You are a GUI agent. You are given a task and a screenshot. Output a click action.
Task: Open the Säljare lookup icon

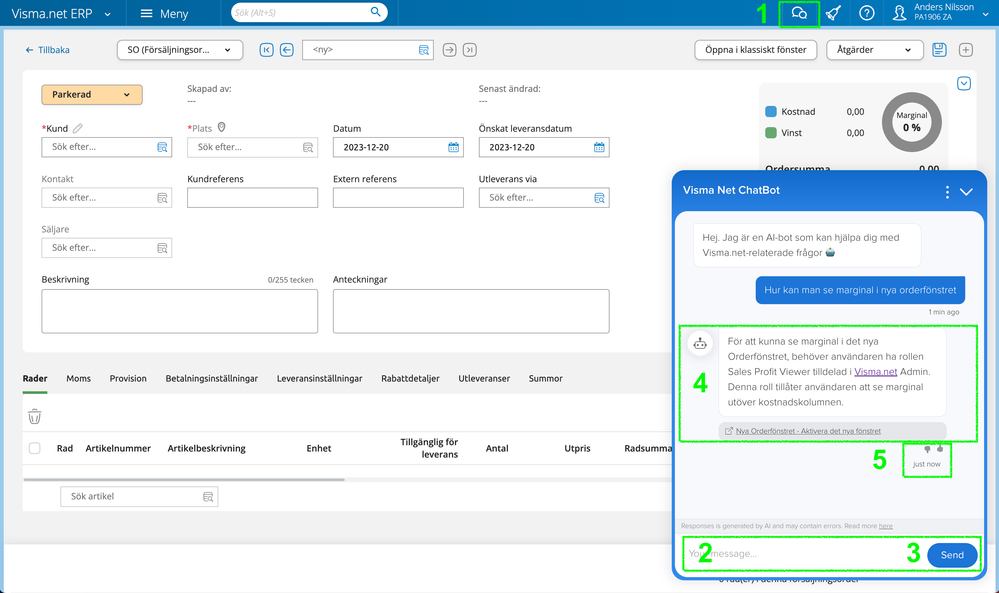162,248
